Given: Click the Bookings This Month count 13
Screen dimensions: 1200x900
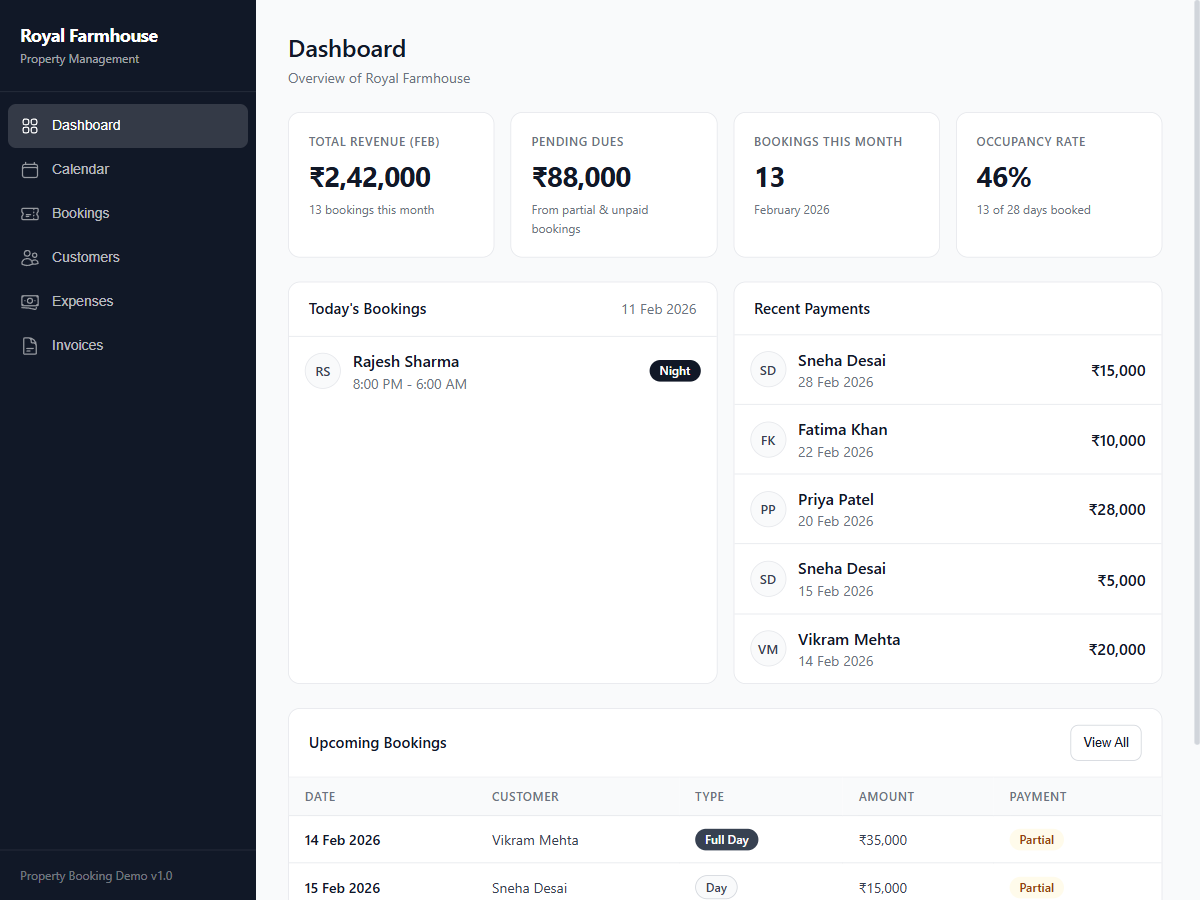Looking at the screenshot, I should 769,178.
